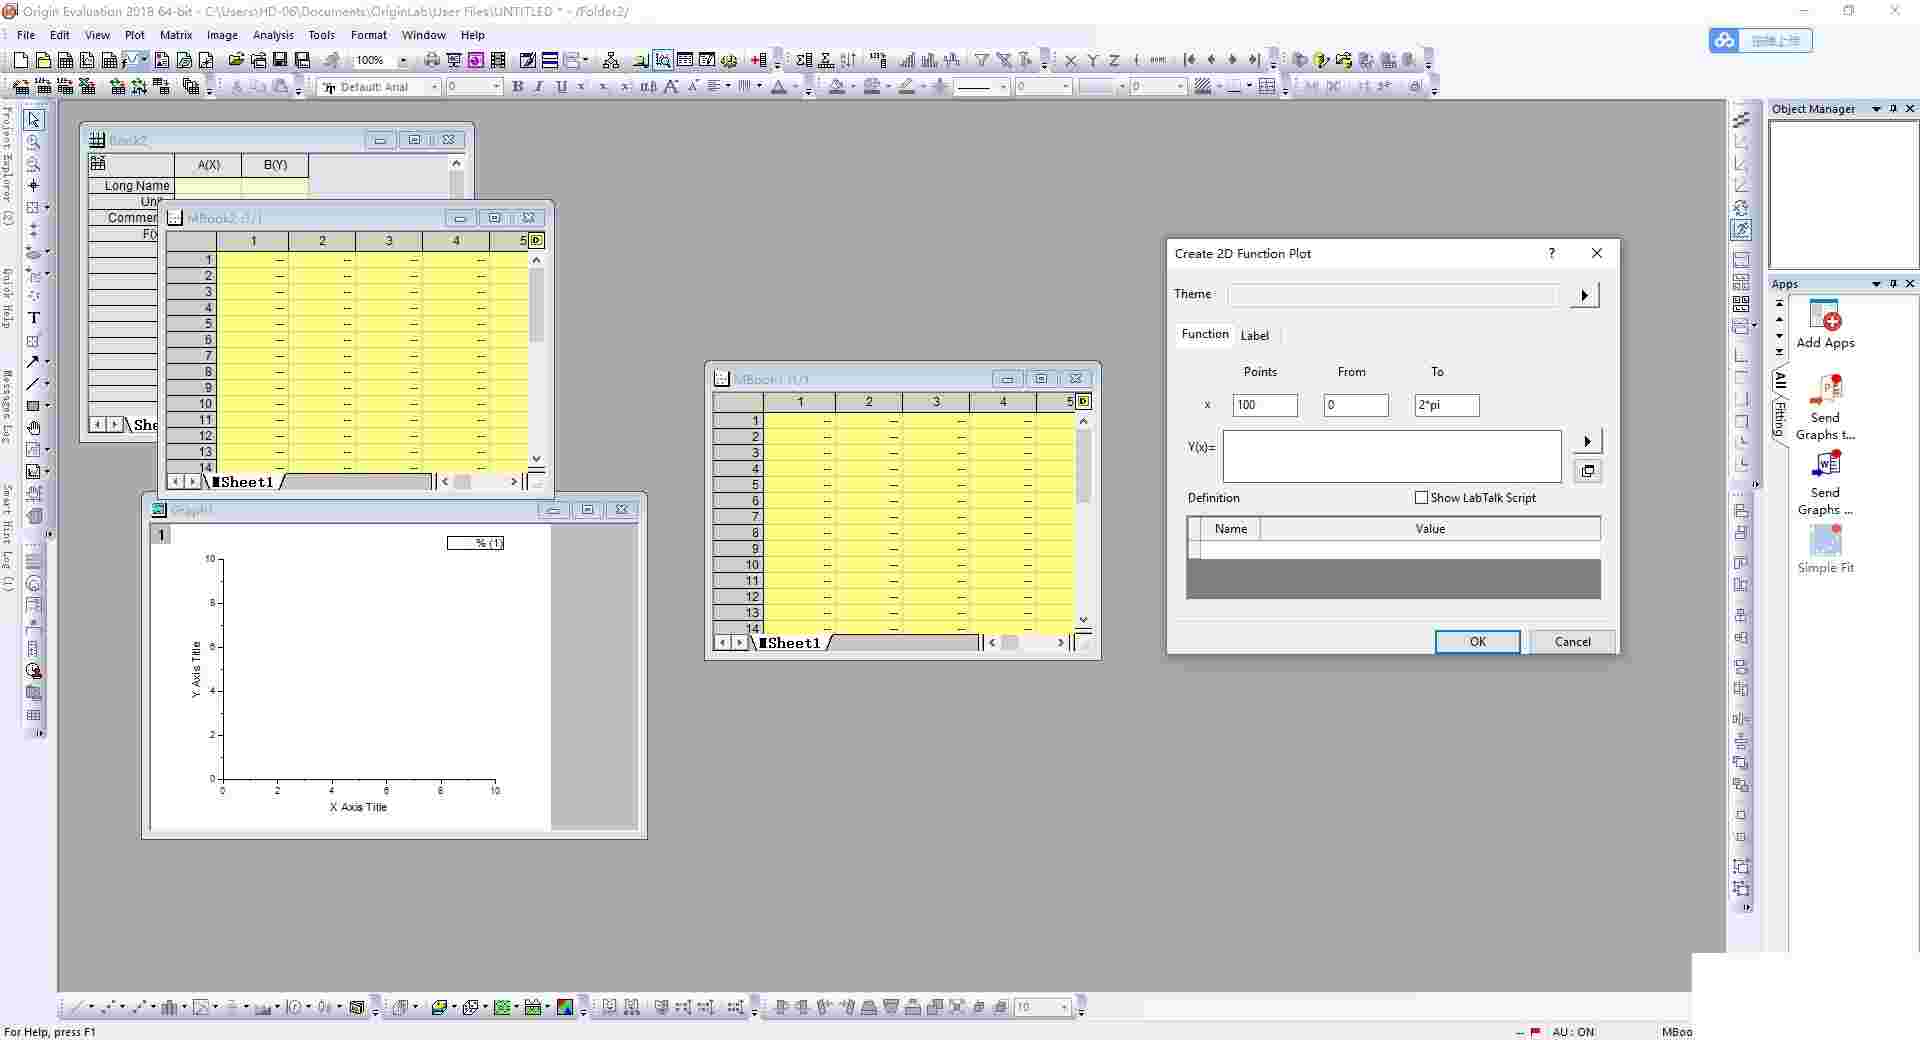Expand the Default: Arial font dropdown
Viewport: 1920px width, 1040px height.
(x=434, y=87)
